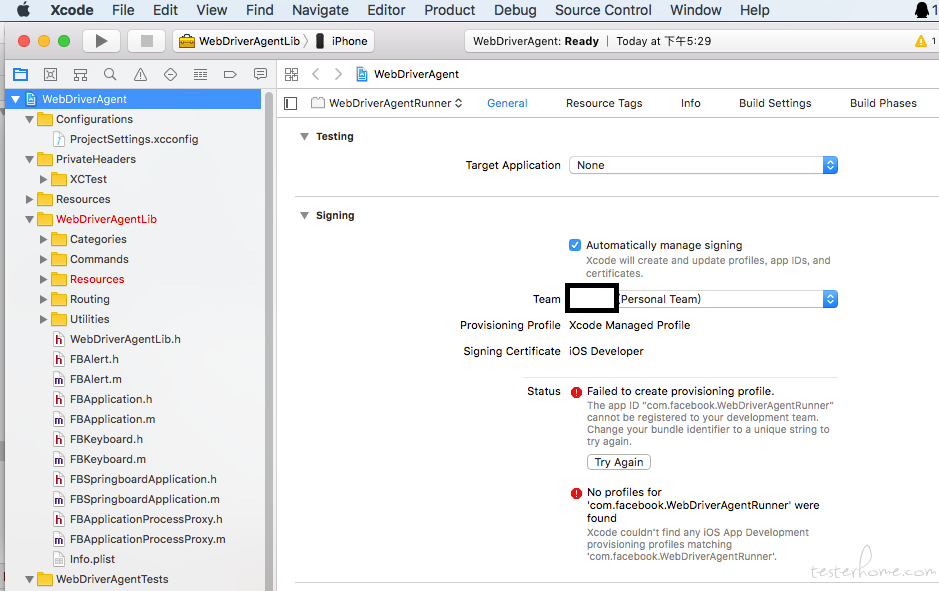
Task: Select FBAlert.m in the navigator
Action: point(95,380)
